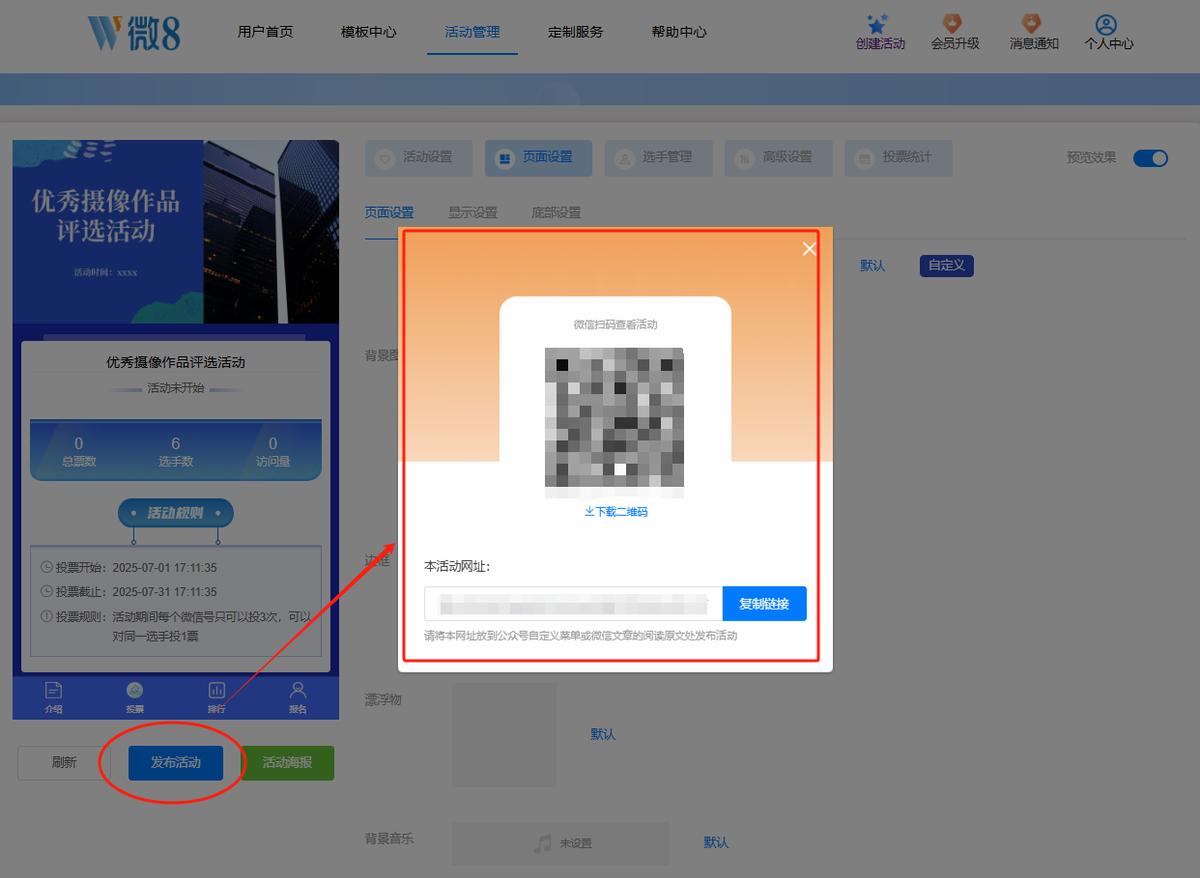The image size is (1200, 878).
Task: Switch to 选手管理 tab
Action: click(658, 158)
